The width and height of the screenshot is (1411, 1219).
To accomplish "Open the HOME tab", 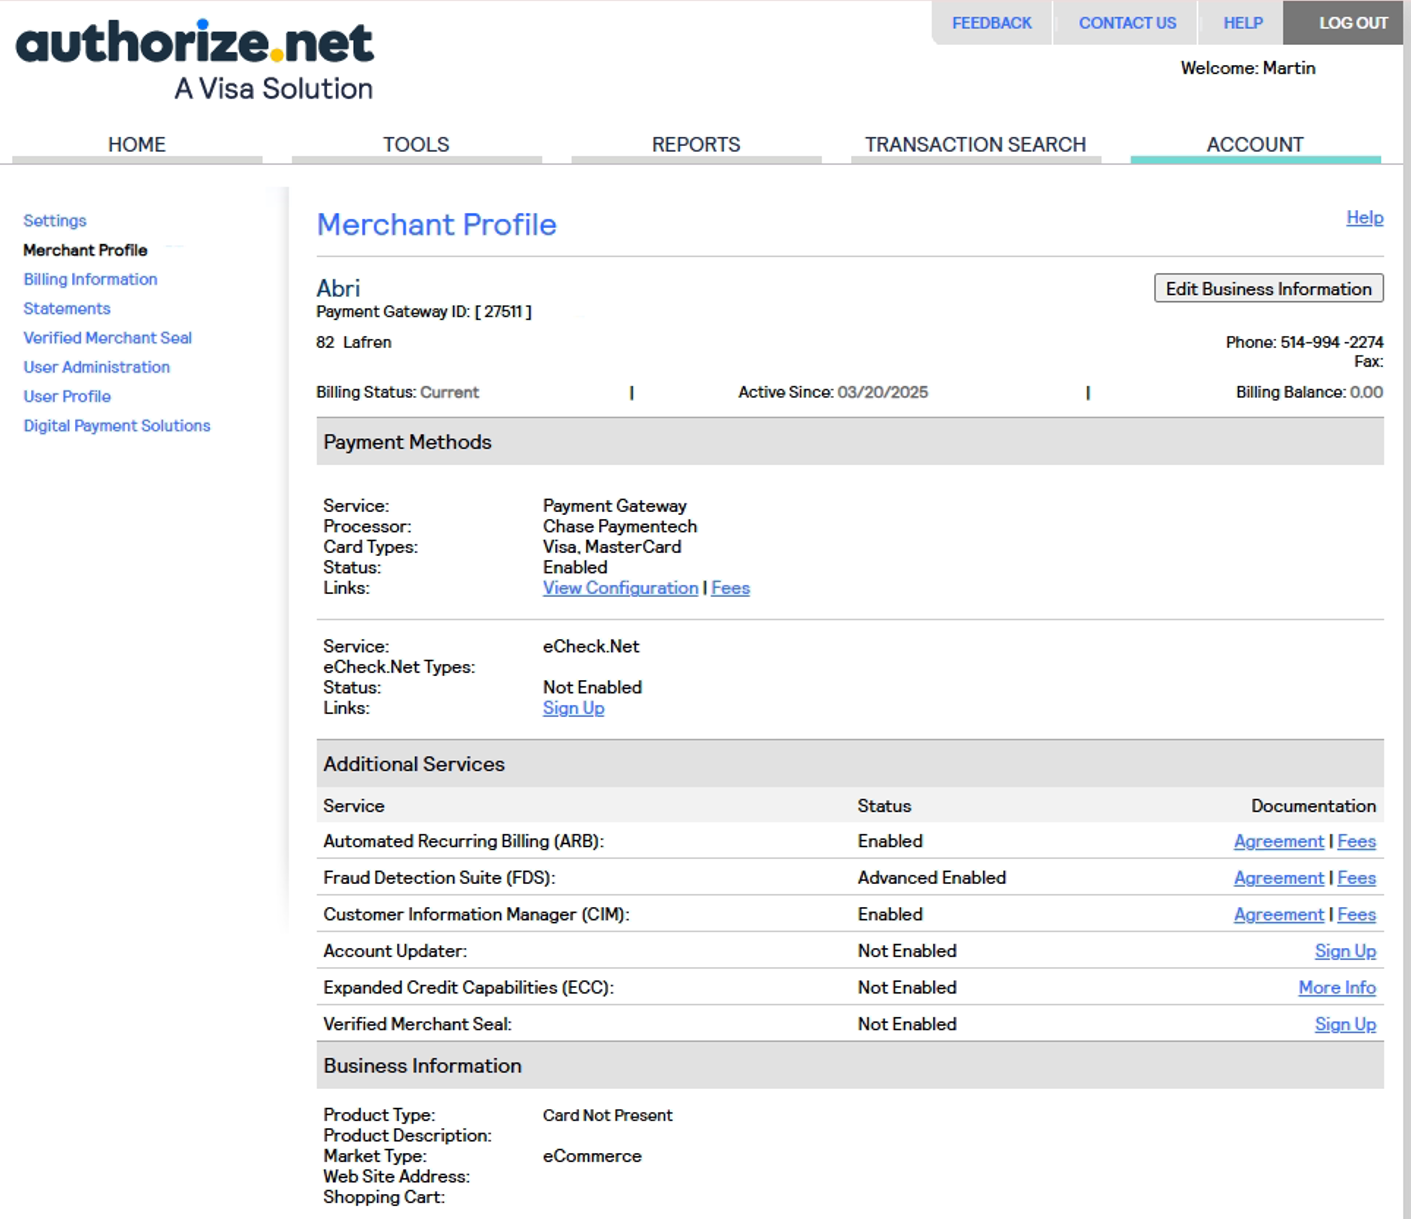I will point(137,144).
